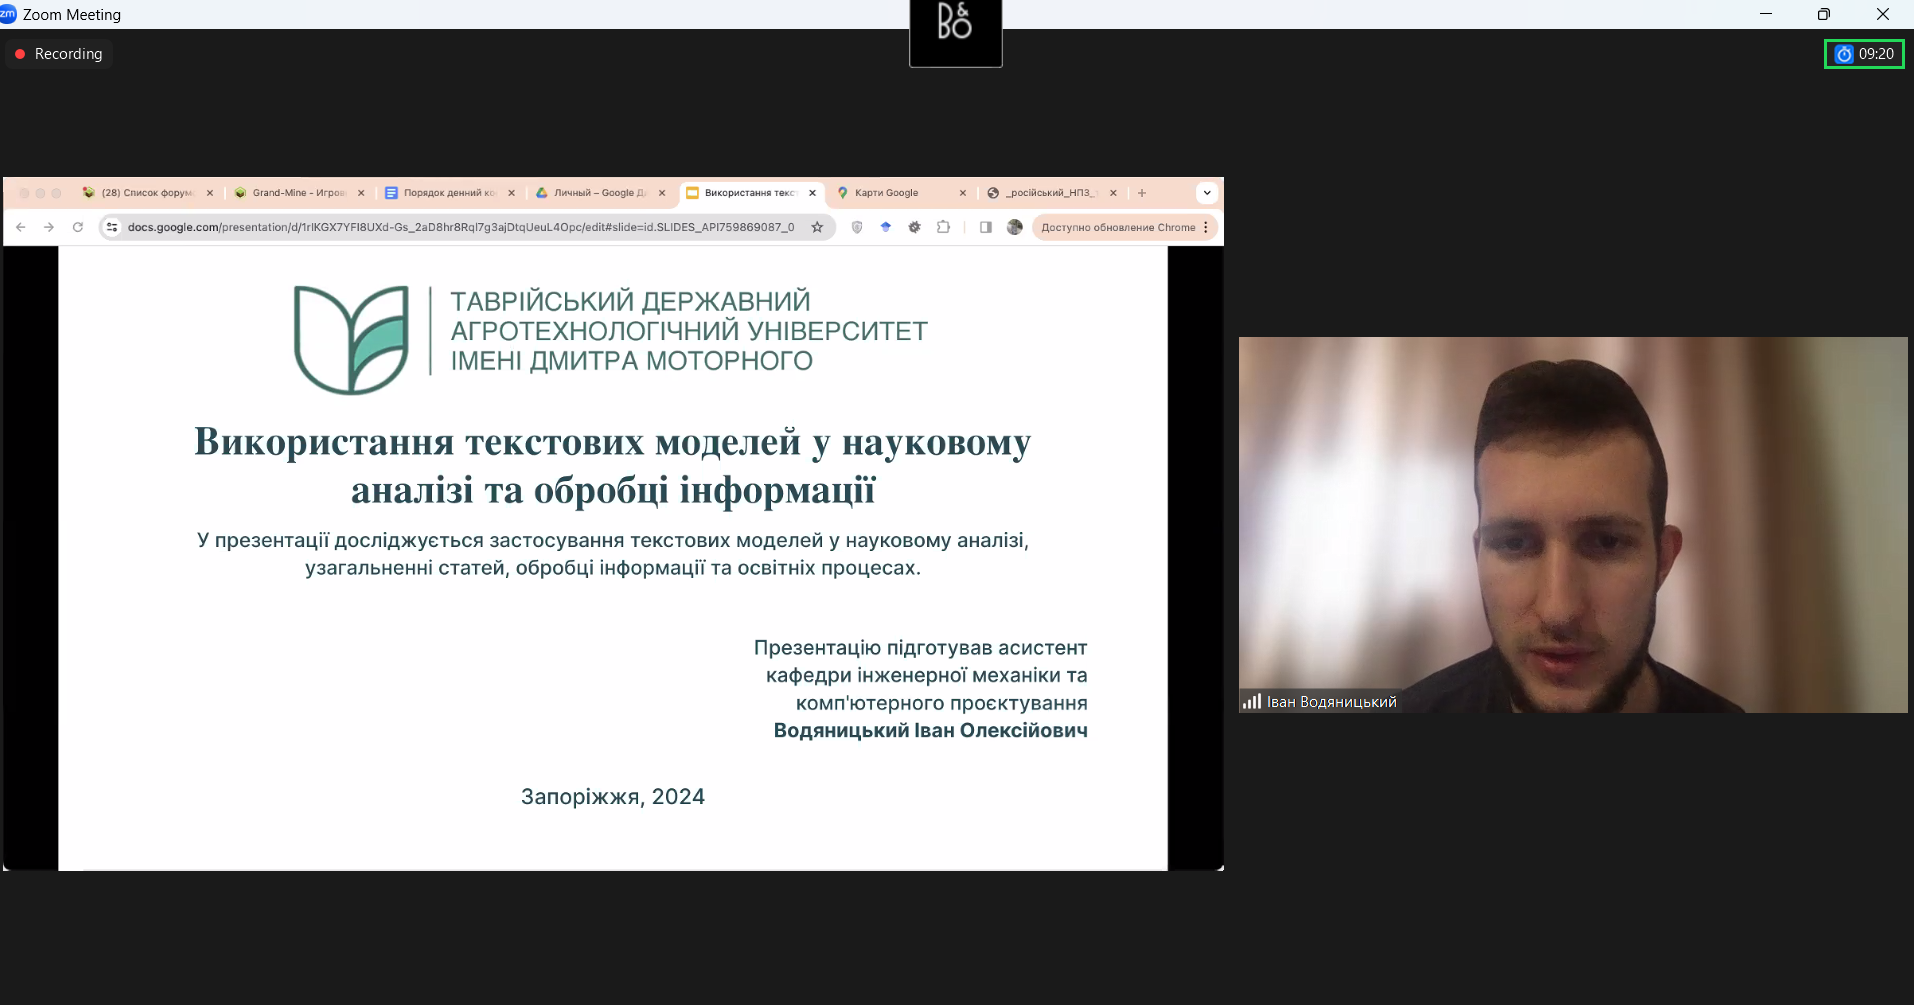The image size is (1914, 1005).
Task: Restore down the Zoom Meeting window
Action: pos(1824,14)
